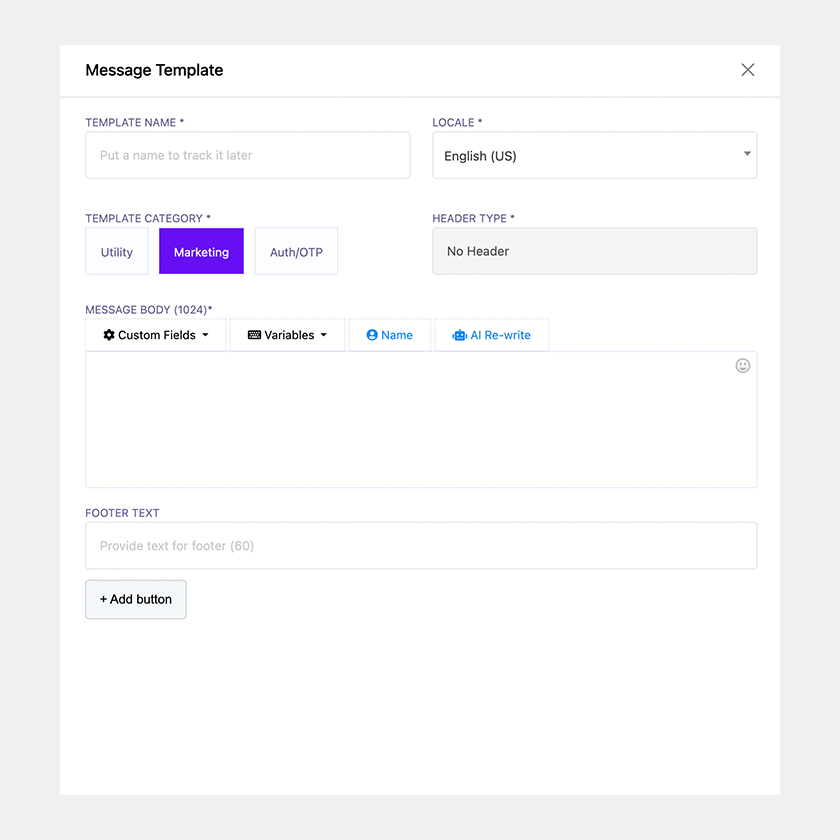Click the gear icon on Custom Fields

109,335
